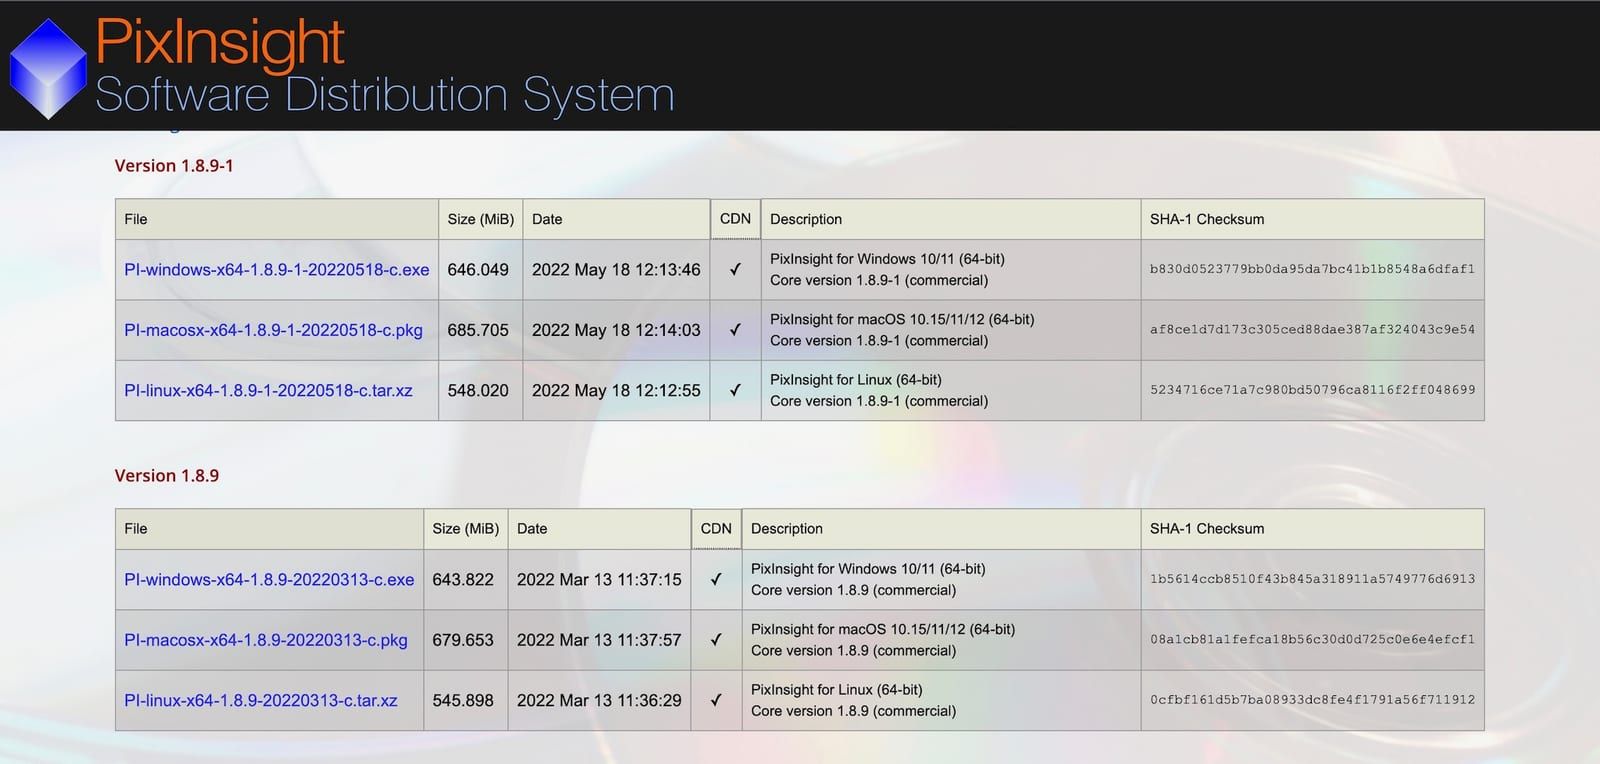This screenshot has height=764, width=1600.
Task: Click CDN checkmark for 1.8.9-1 Windows row
Action: (735, 270)
